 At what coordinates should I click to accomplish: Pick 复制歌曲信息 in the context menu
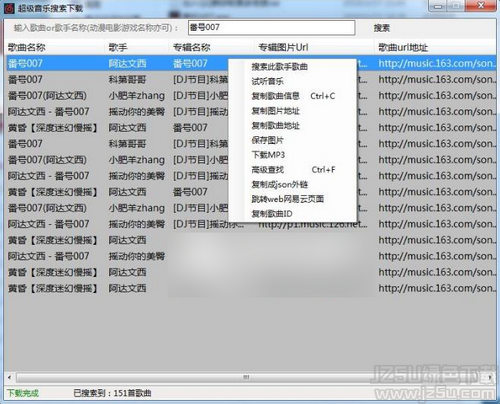[275, 96]
